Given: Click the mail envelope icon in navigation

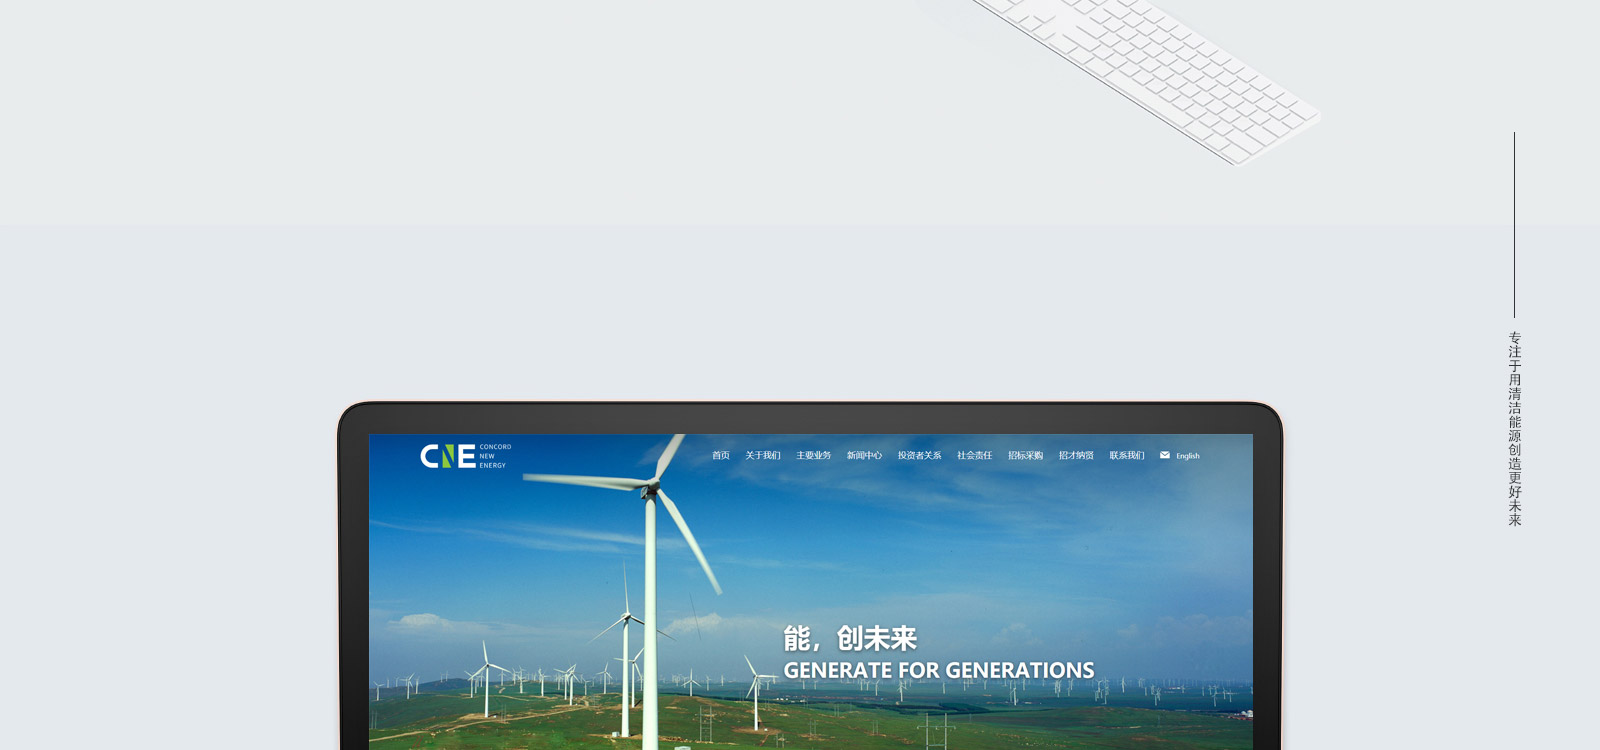Looking at the screenshot, I should [x=1164, y=455].
